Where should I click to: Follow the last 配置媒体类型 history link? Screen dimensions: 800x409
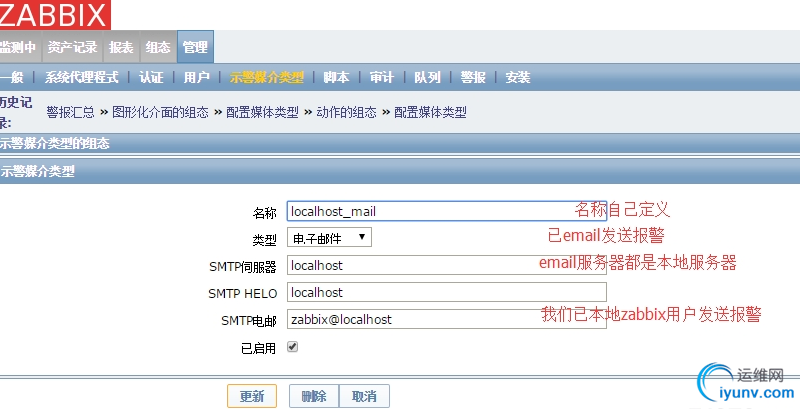430,112
